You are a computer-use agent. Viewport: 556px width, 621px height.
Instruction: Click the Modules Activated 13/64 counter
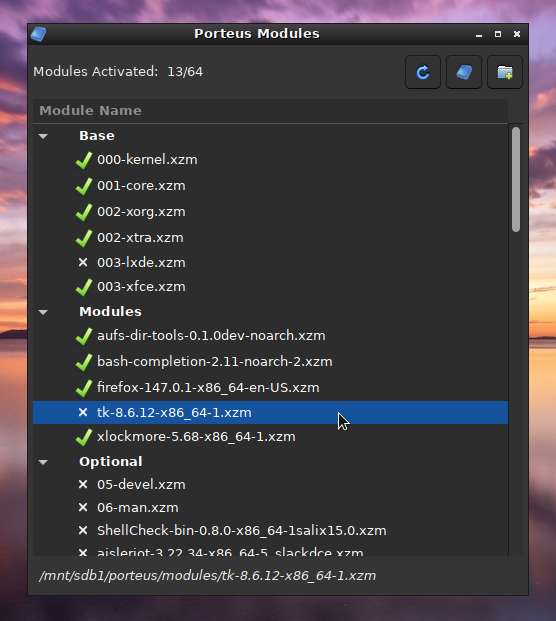(x=118, y=72)
